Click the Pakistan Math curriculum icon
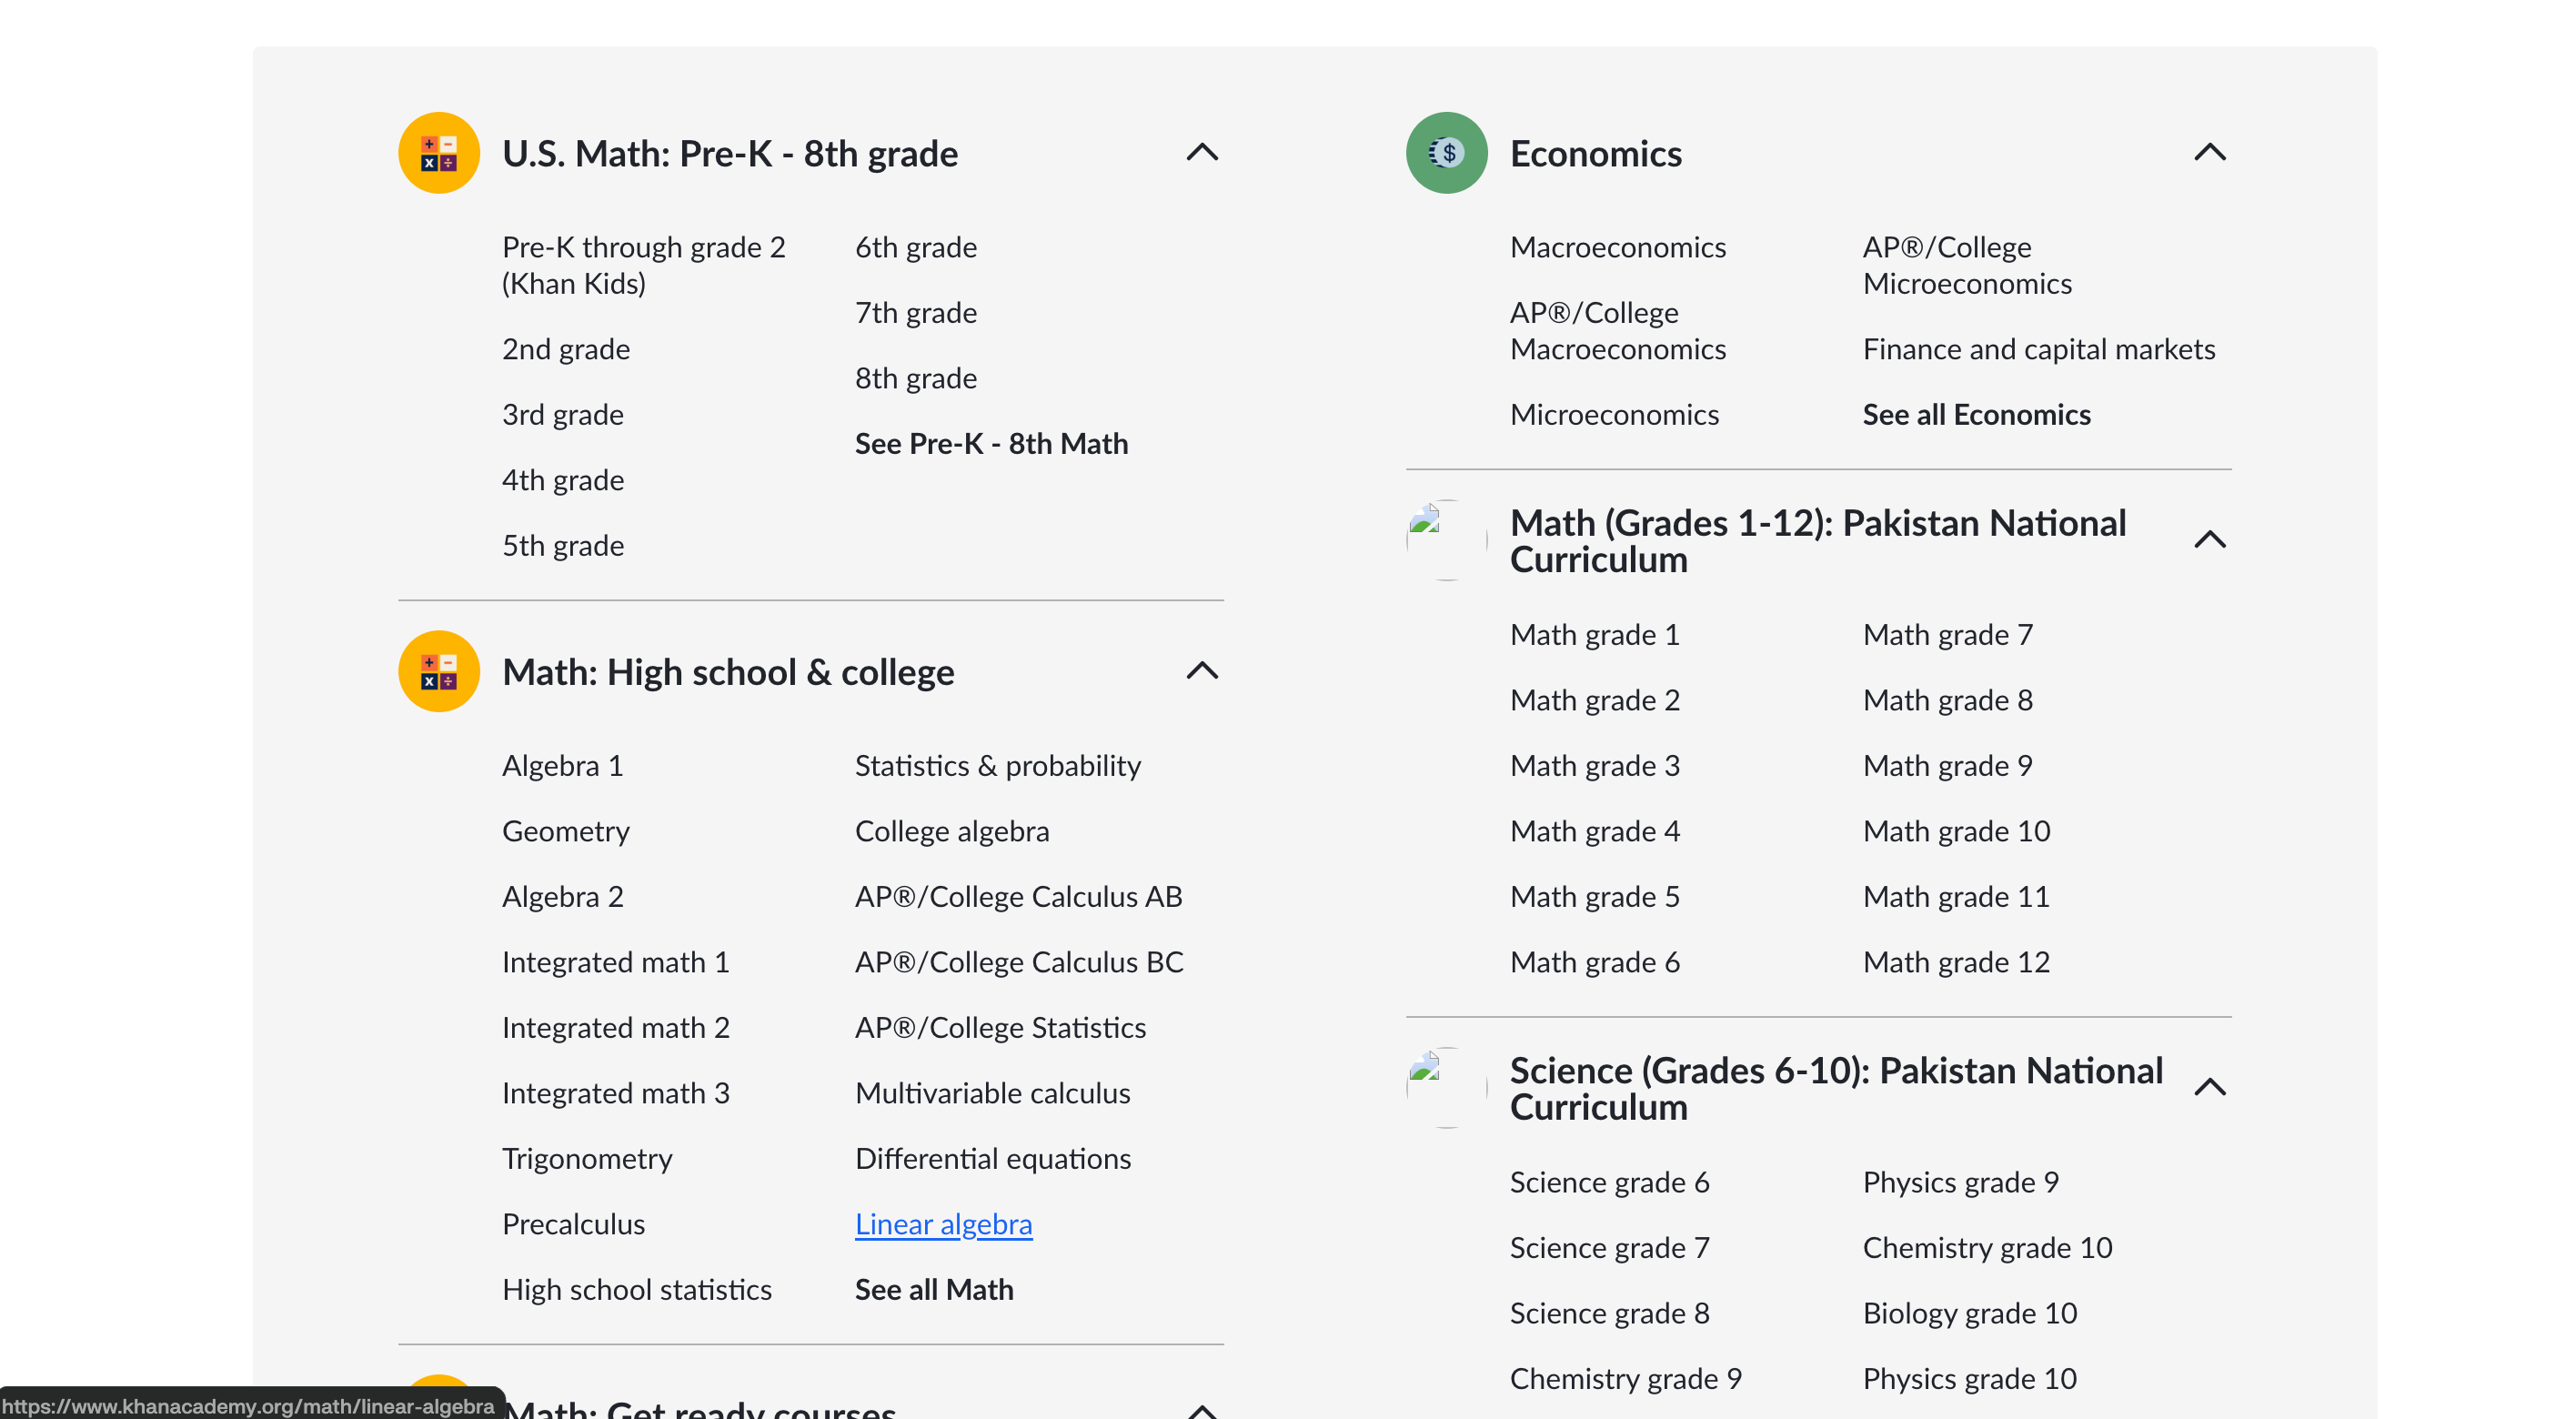 point(1446,540)
